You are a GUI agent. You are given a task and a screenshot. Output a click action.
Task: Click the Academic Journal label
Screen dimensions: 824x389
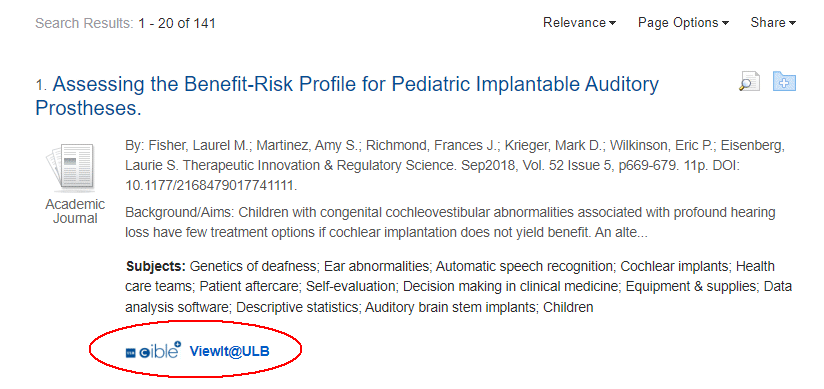pyautogui.click(x=75, y=211)
